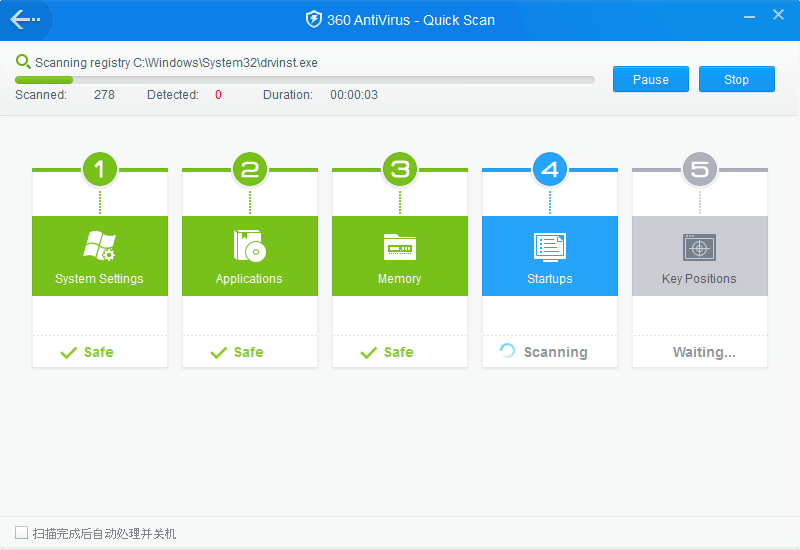
Task: Select the Startups monitor icon
Action: click(x=549, y=247)
